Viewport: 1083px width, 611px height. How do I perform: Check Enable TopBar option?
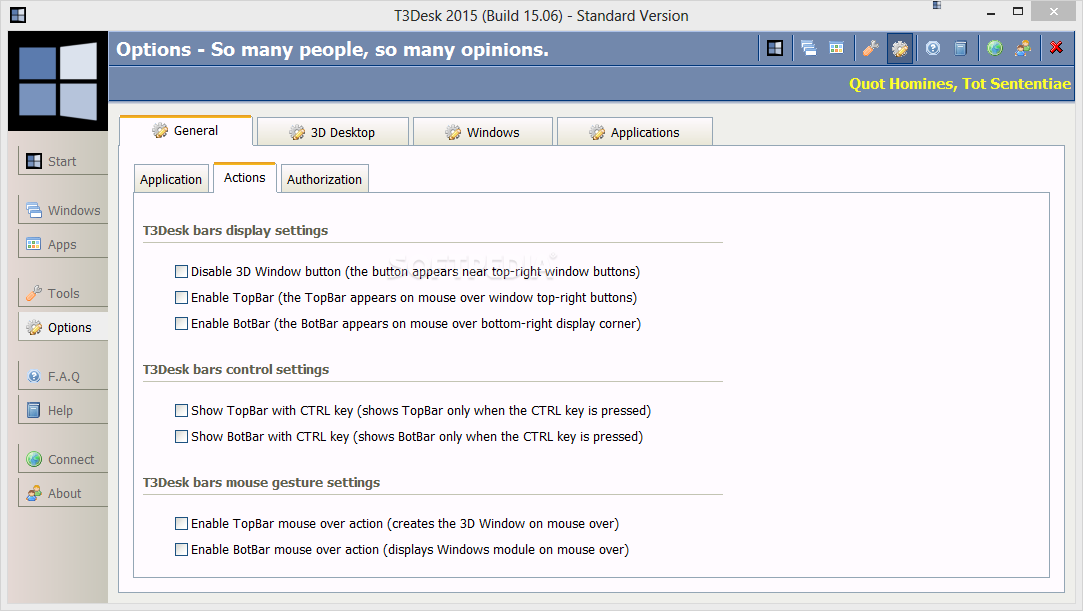(182, 298)
